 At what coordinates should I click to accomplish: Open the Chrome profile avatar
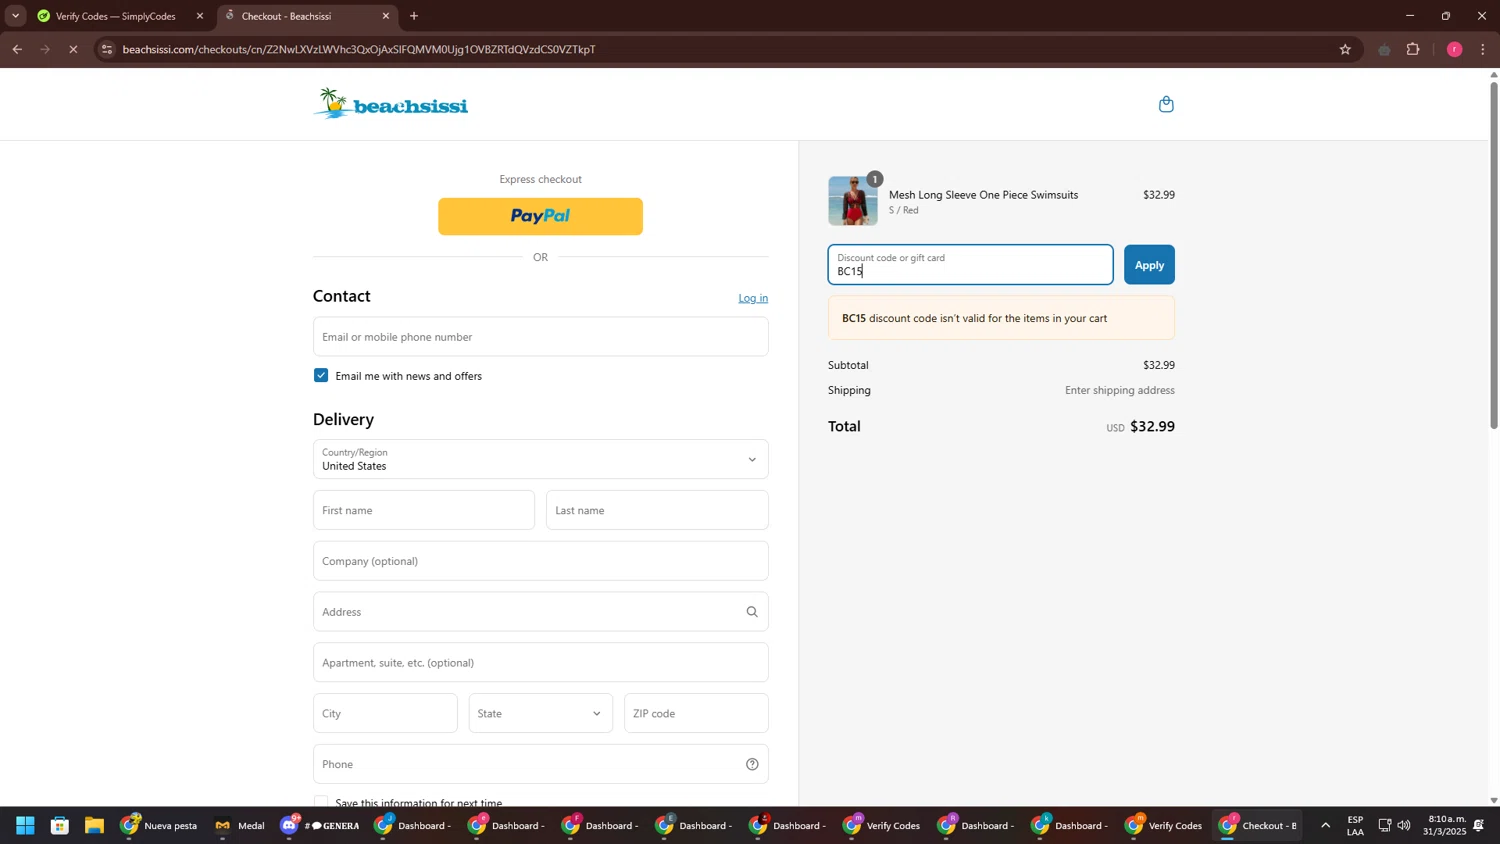1454,49
